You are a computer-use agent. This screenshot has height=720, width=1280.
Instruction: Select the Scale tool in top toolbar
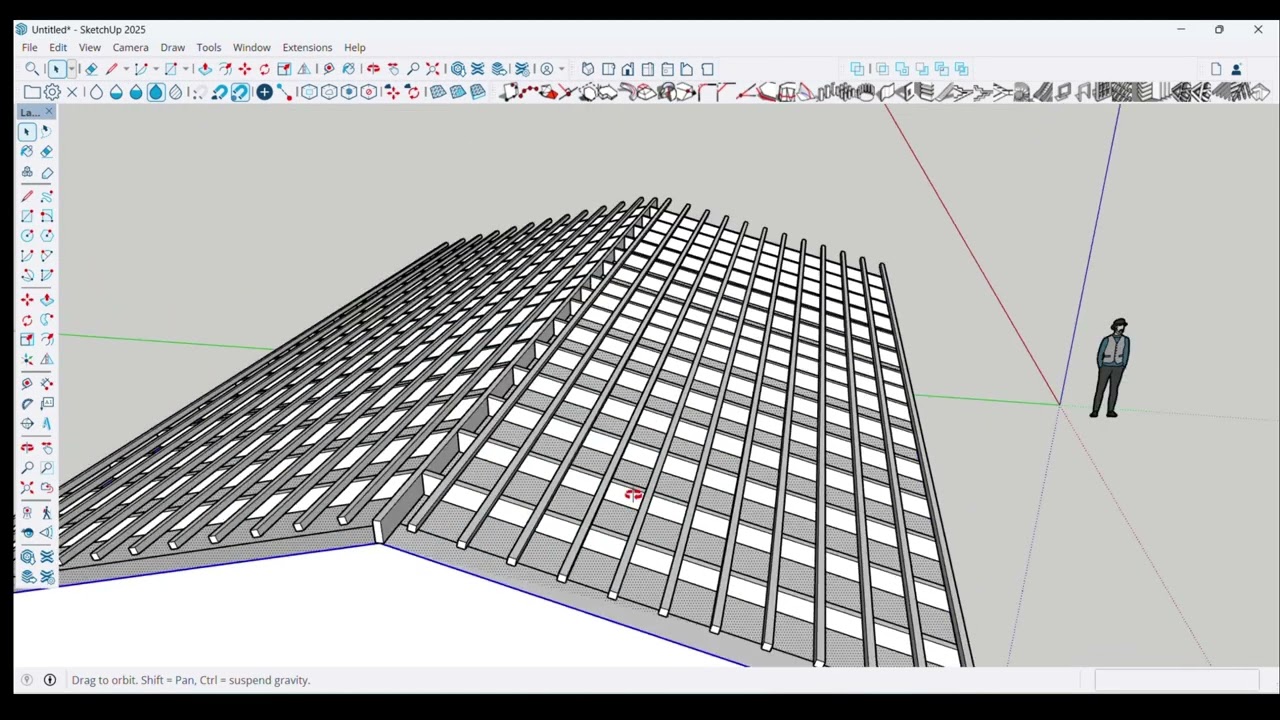(284, 69)
